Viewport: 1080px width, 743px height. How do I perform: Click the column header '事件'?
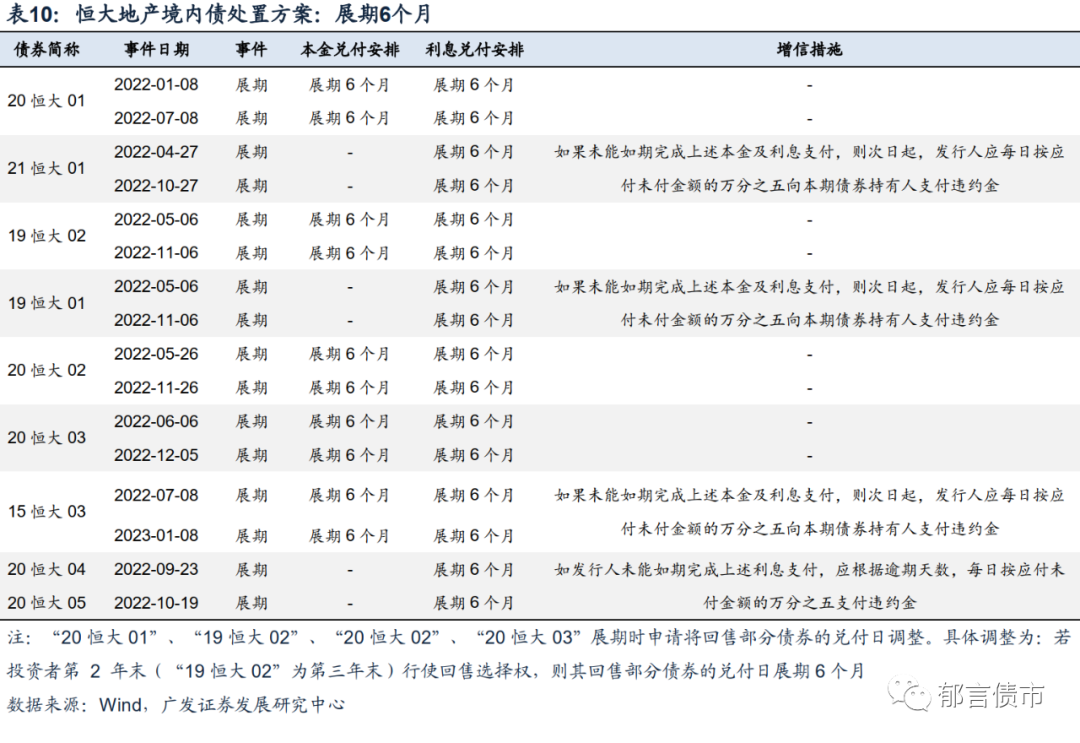click(x=251, y=50)
